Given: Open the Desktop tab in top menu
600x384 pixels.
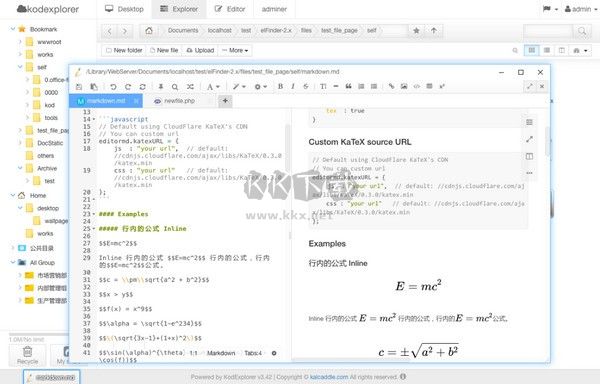Looking at the screenshot, I should [x=124, y=9].
